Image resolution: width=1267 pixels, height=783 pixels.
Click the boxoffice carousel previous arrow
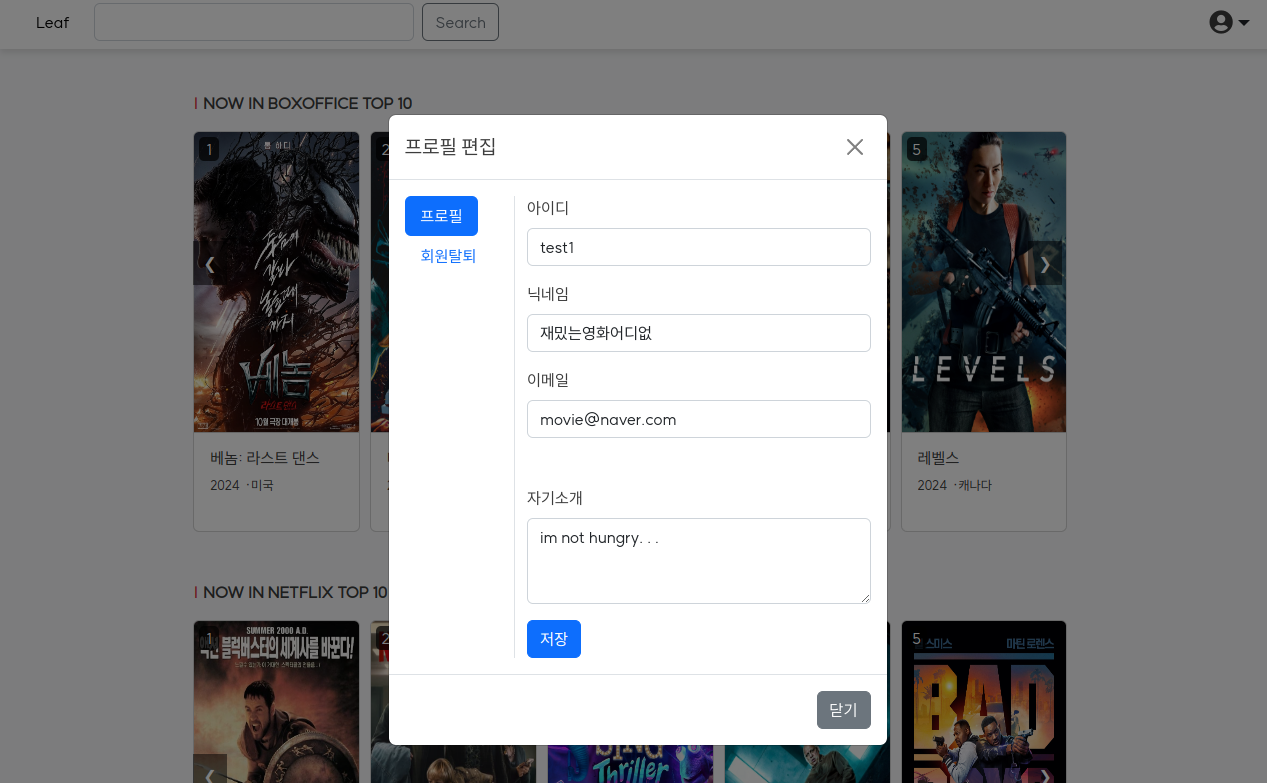pyautogui.click(x=210, y=264)
